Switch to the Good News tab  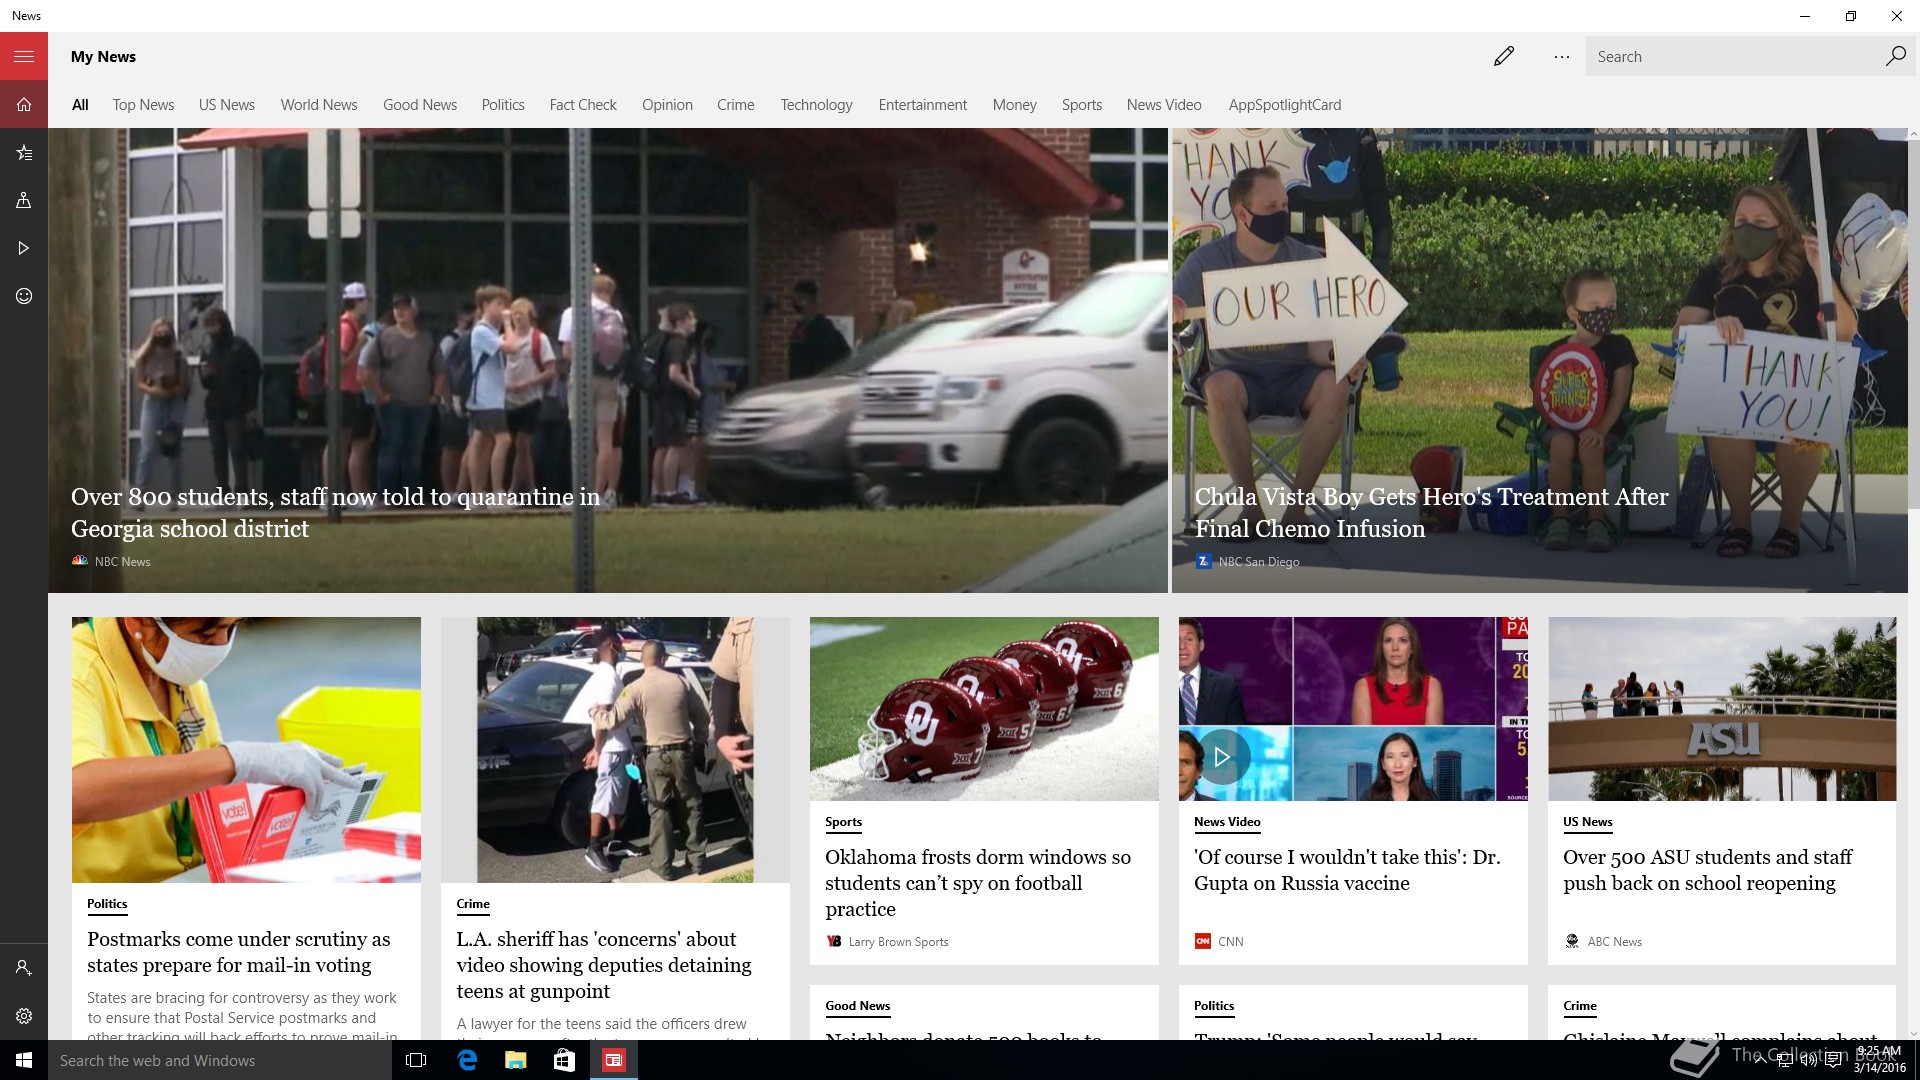420,104
